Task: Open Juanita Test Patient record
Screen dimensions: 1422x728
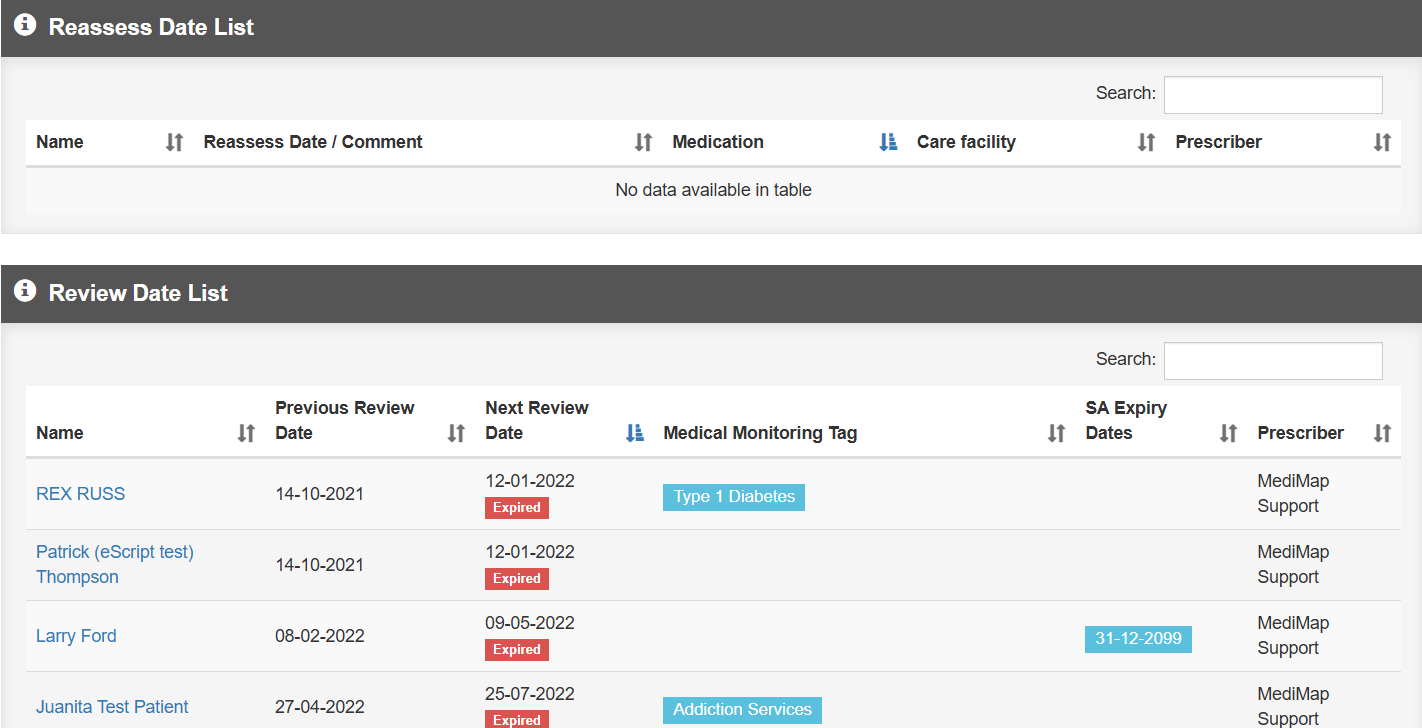Action: point(112,707)
